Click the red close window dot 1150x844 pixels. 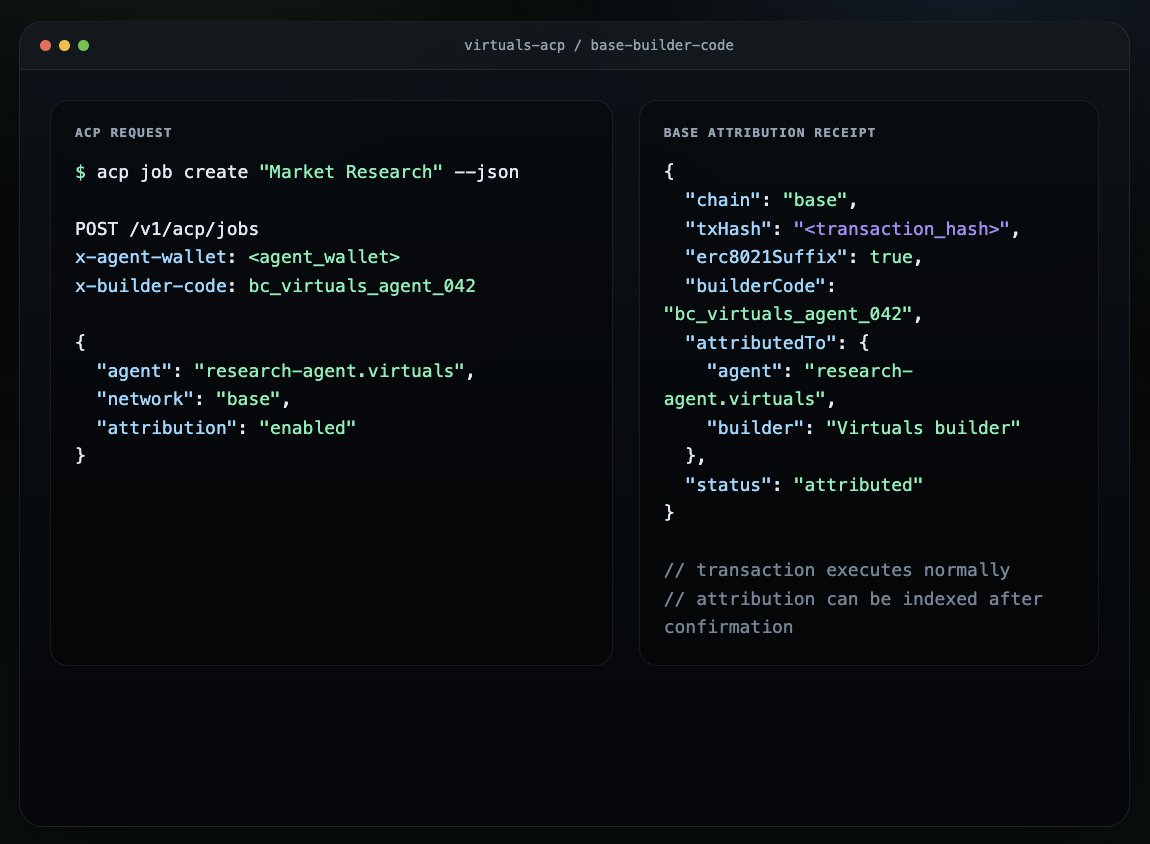click(x=45, y=45)
